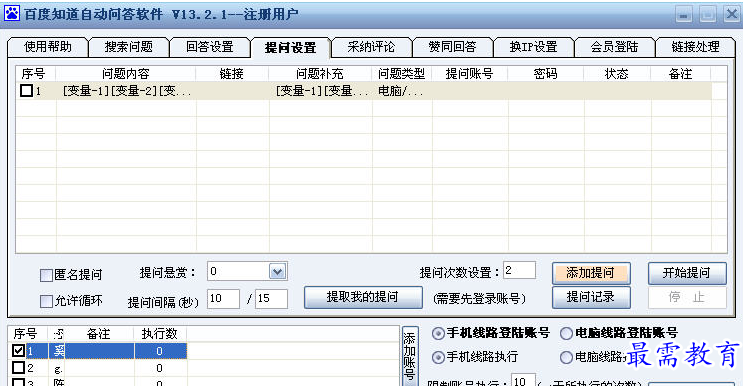Select question cell '[变量-1][变量-2][变...'
The height and width of the screenshot is (386, 748).
pos(127,91)
